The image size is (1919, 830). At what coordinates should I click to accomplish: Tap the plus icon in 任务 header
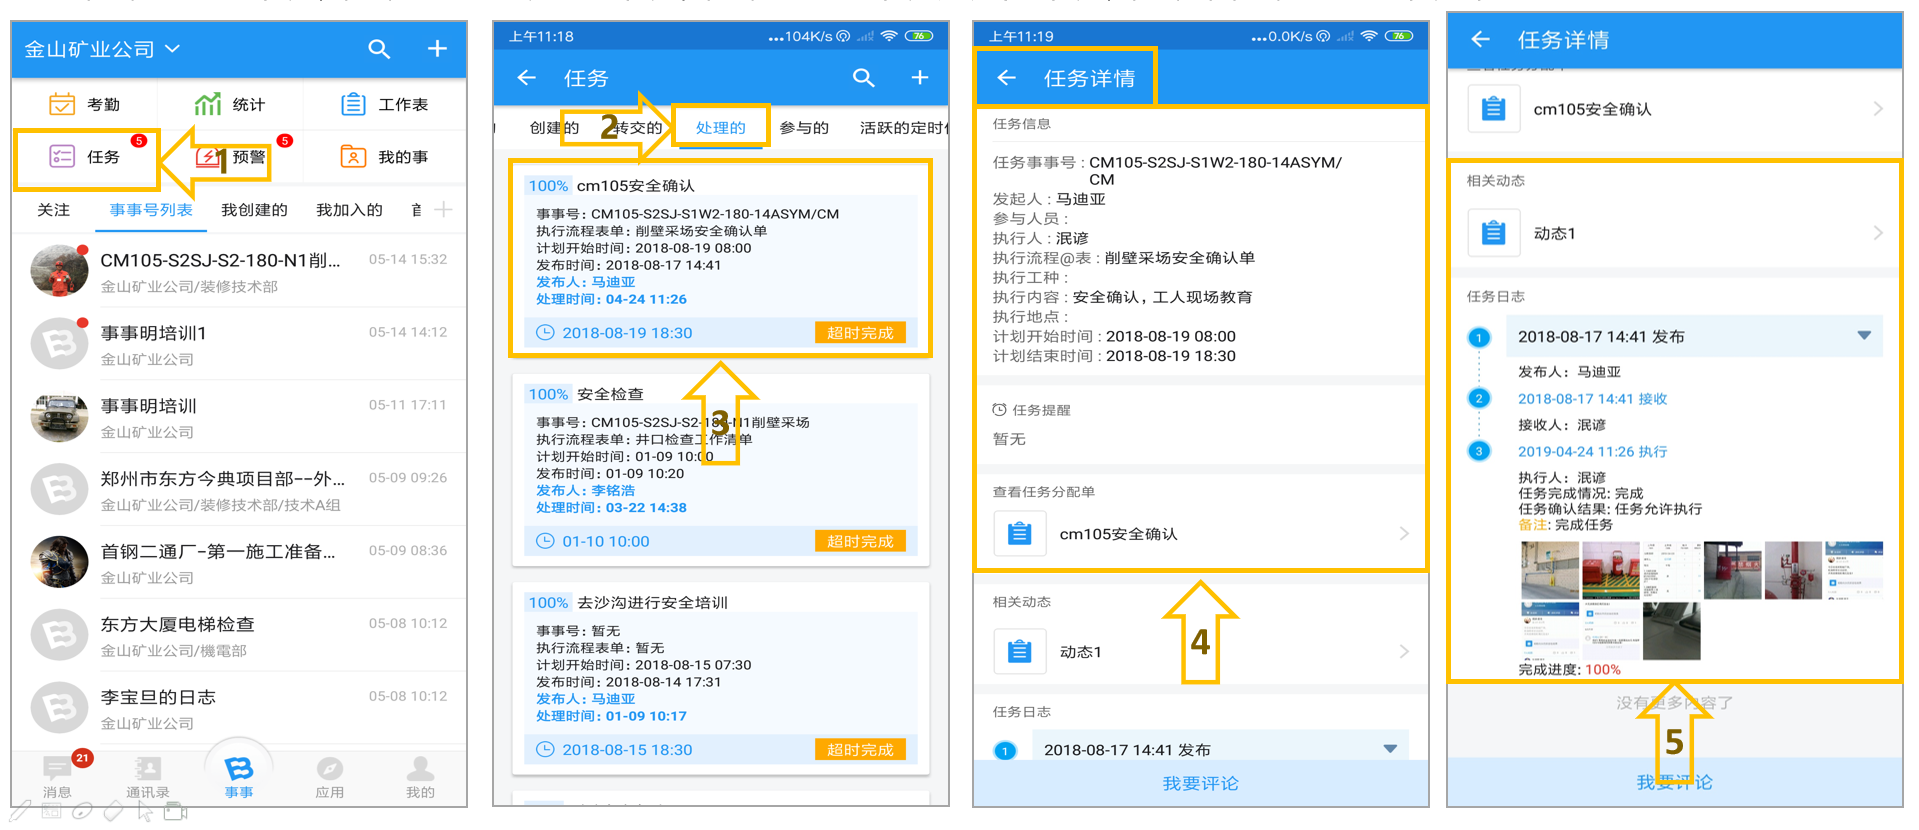[x=920, y=77]
